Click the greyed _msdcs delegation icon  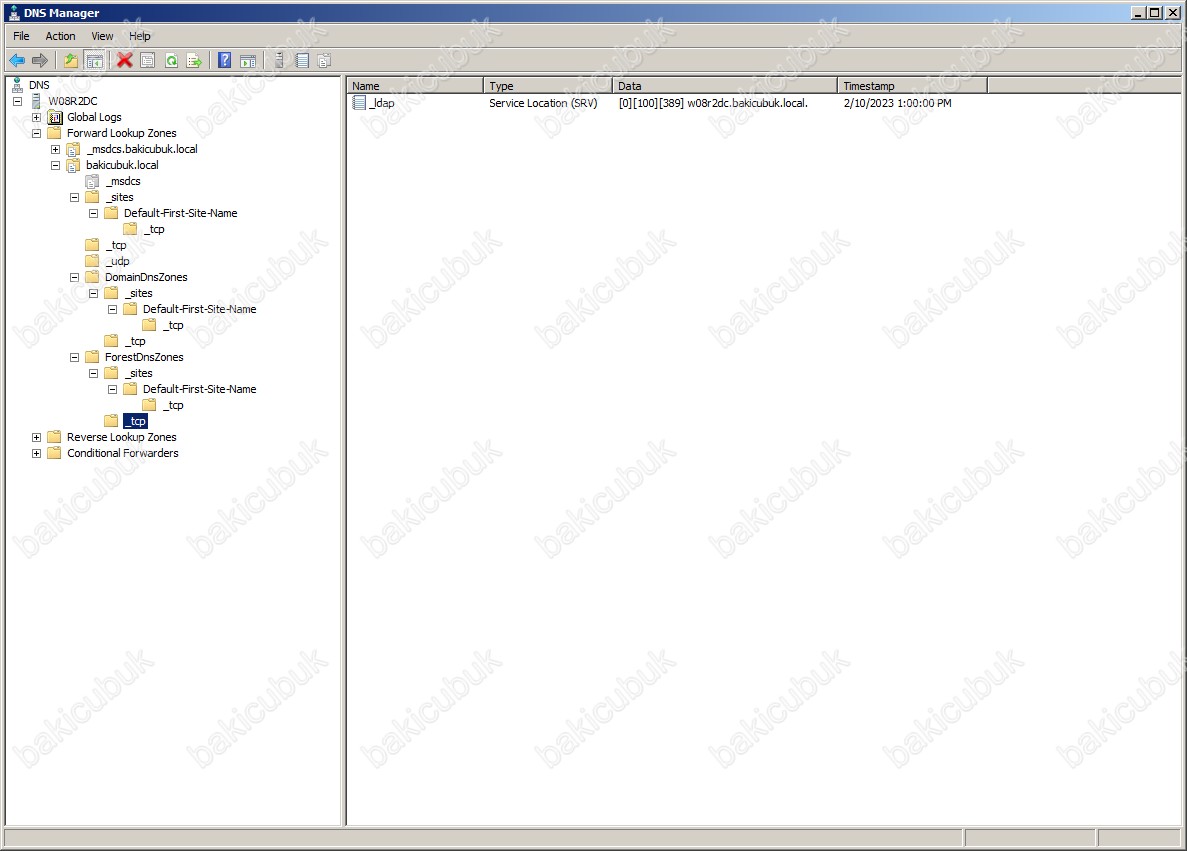pos(92,181)
